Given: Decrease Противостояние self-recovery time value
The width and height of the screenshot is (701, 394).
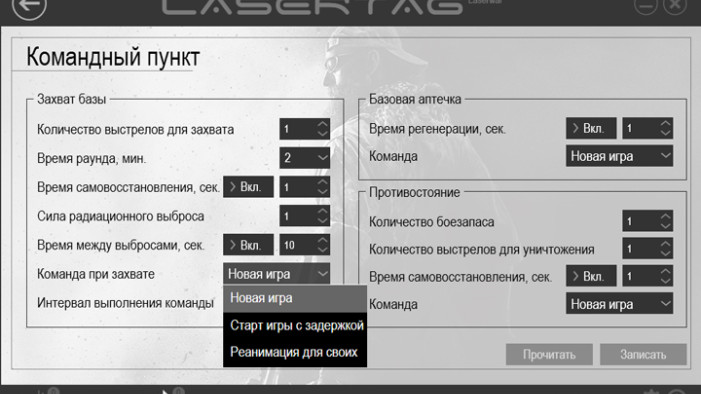Looking at the screenshot, I should point(665,281).
